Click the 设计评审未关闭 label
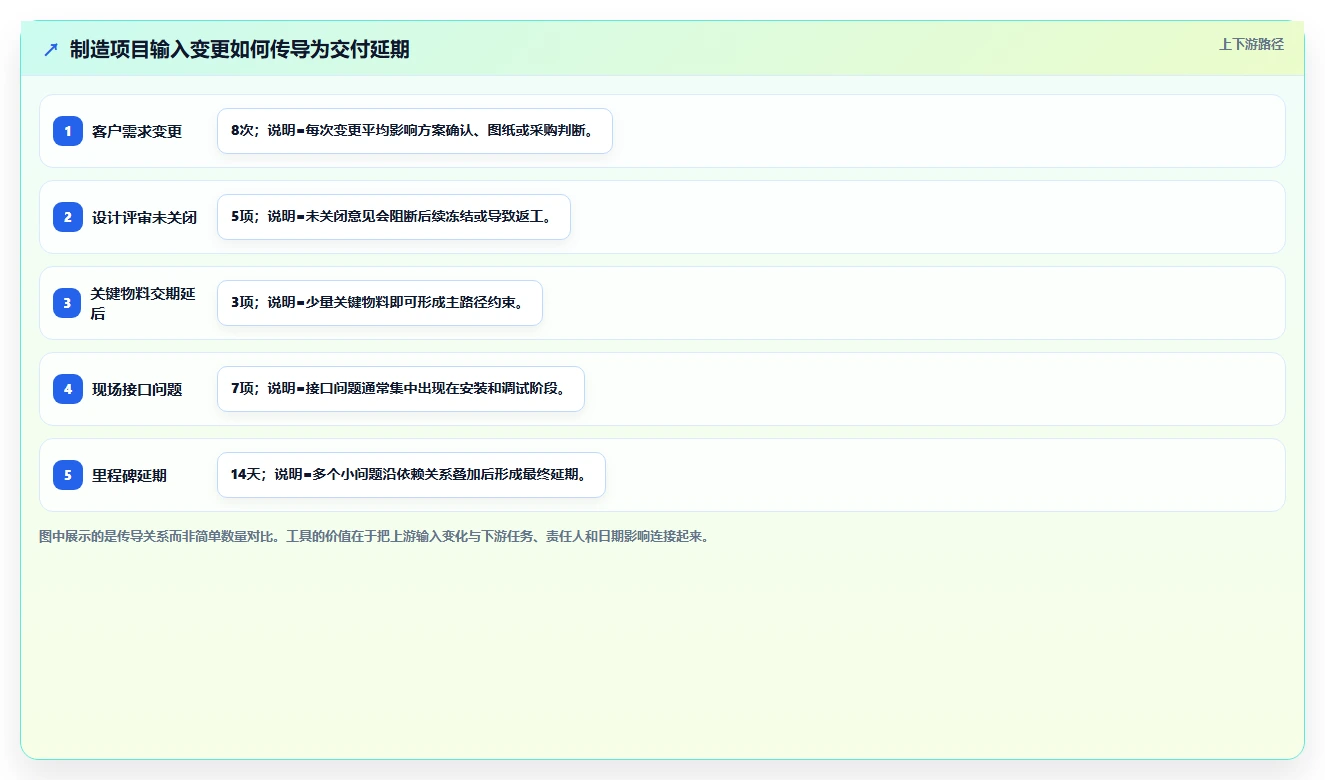The height and width of the screenshot is (780, 1325). click(145, 217)
